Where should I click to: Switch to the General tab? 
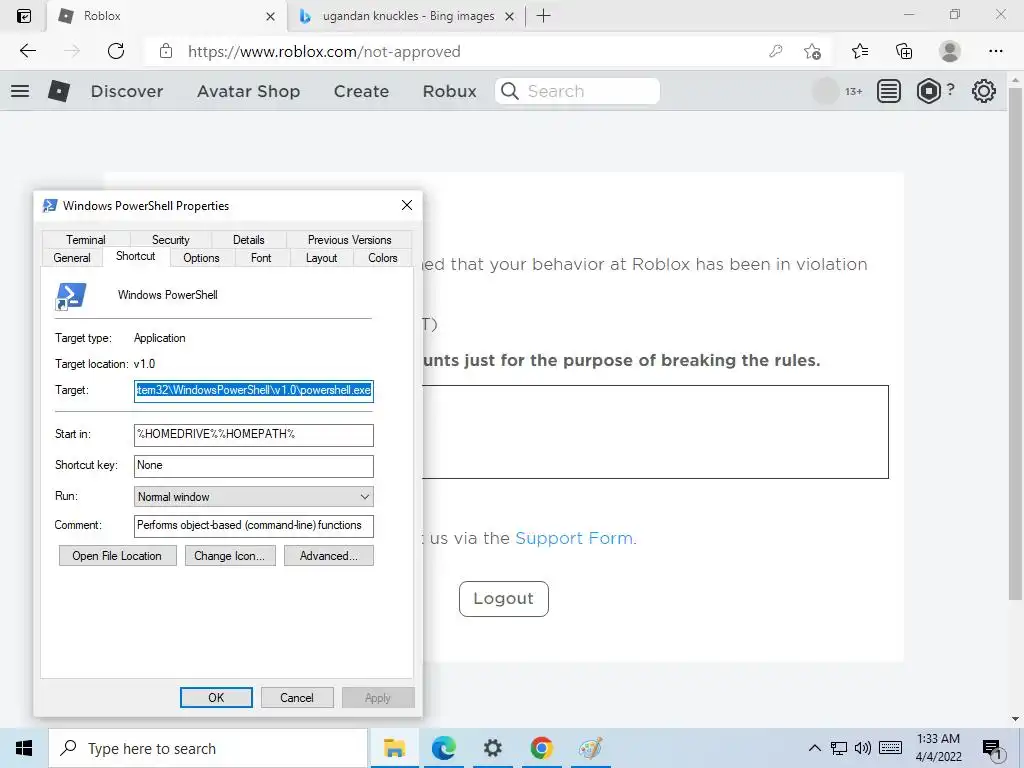click(72, 258)
